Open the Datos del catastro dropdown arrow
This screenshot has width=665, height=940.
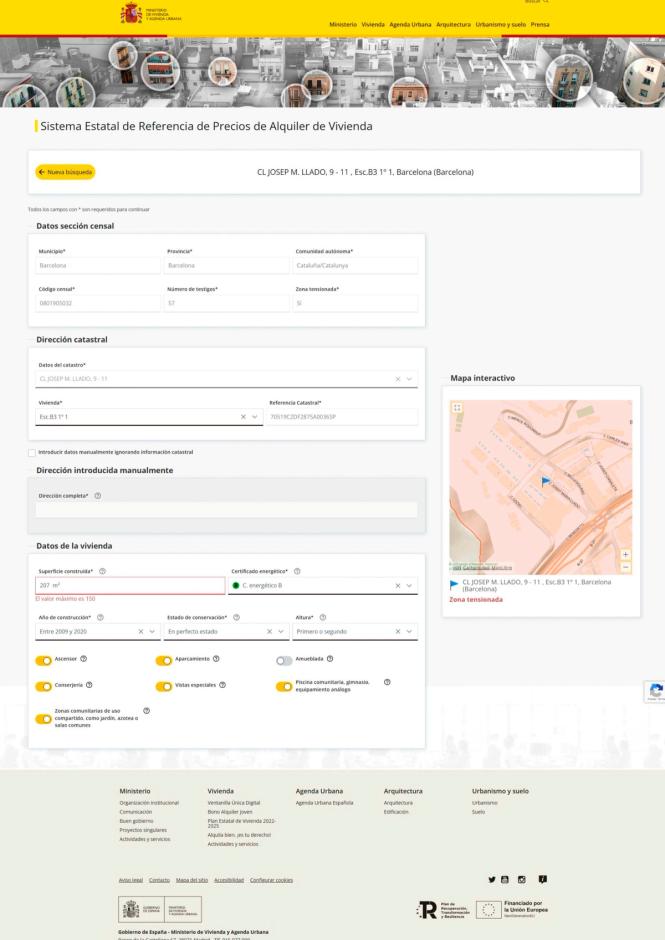[410, 379]
